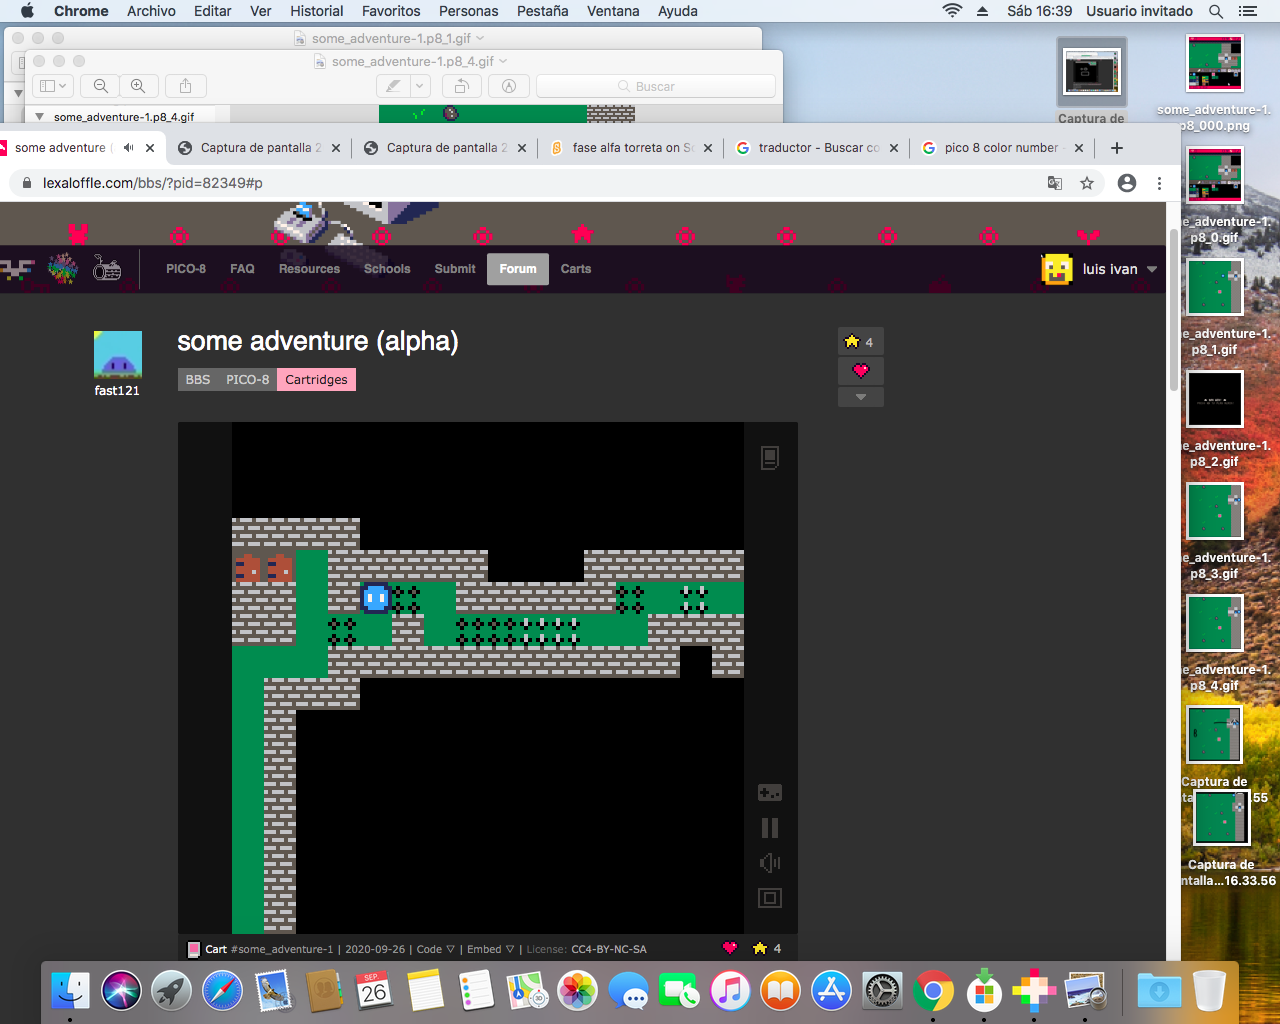Screen dimensions: 1280x1024
Task: Click the Preview markup highlight pen
Action: coord(394,86)
